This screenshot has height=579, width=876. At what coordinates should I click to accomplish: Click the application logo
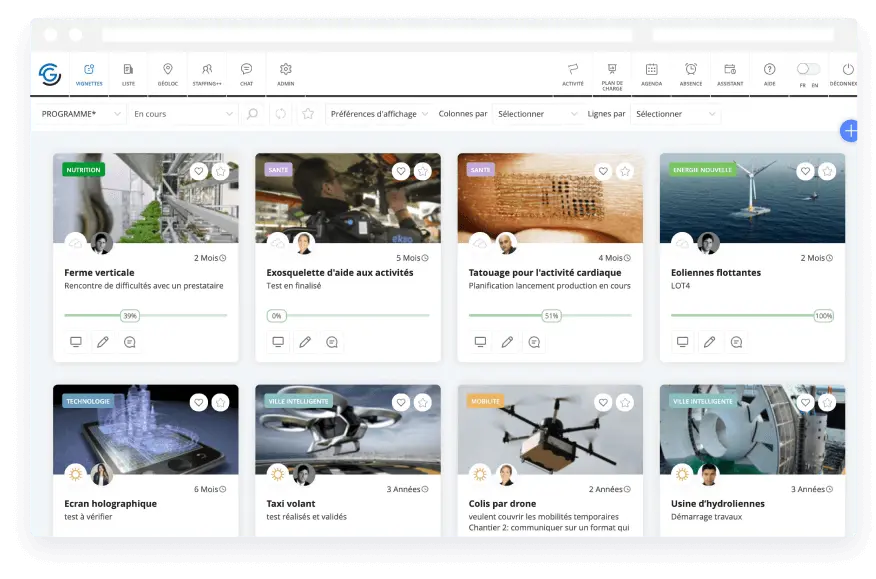tap(50, 74)
